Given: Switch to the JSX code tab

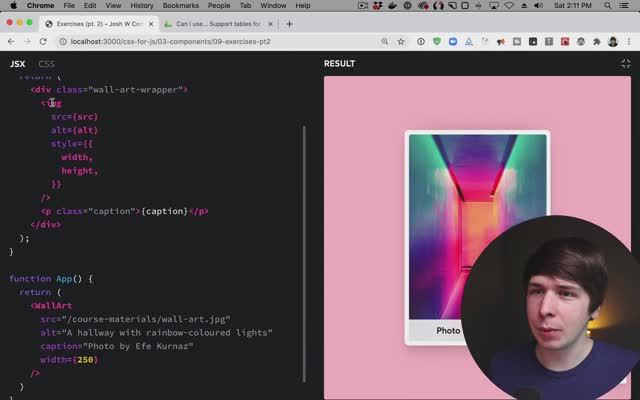Looking at the screenshot, I should pos(18,64).
